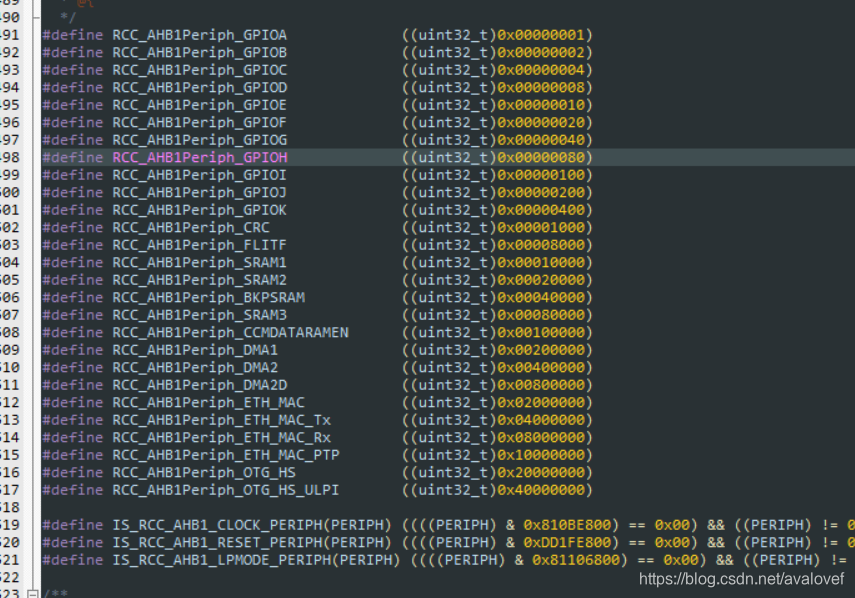The width and height of the screenshot is (855, 598).
Task: Click hex constant 0x10000000
Action: pos(541,455)
